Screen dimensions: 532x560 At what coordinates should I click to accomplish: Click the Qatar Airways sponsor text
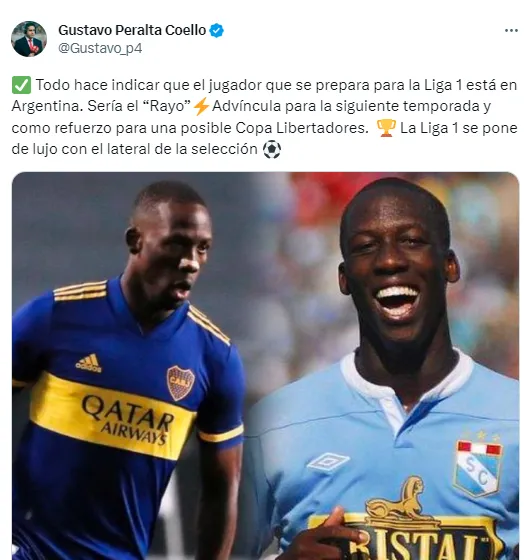(128, 420)
